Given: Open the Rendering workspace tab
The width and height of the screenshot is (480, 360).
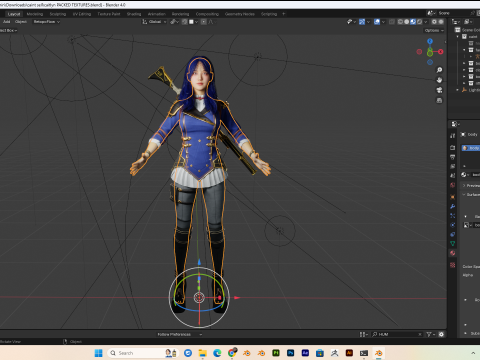Looking at the screenshot, I should click(180, 14).
